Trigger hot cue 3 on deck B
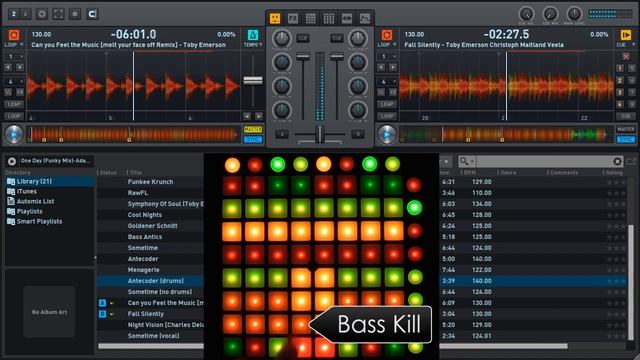Screen dimensions: 640x360 [620, 93]
